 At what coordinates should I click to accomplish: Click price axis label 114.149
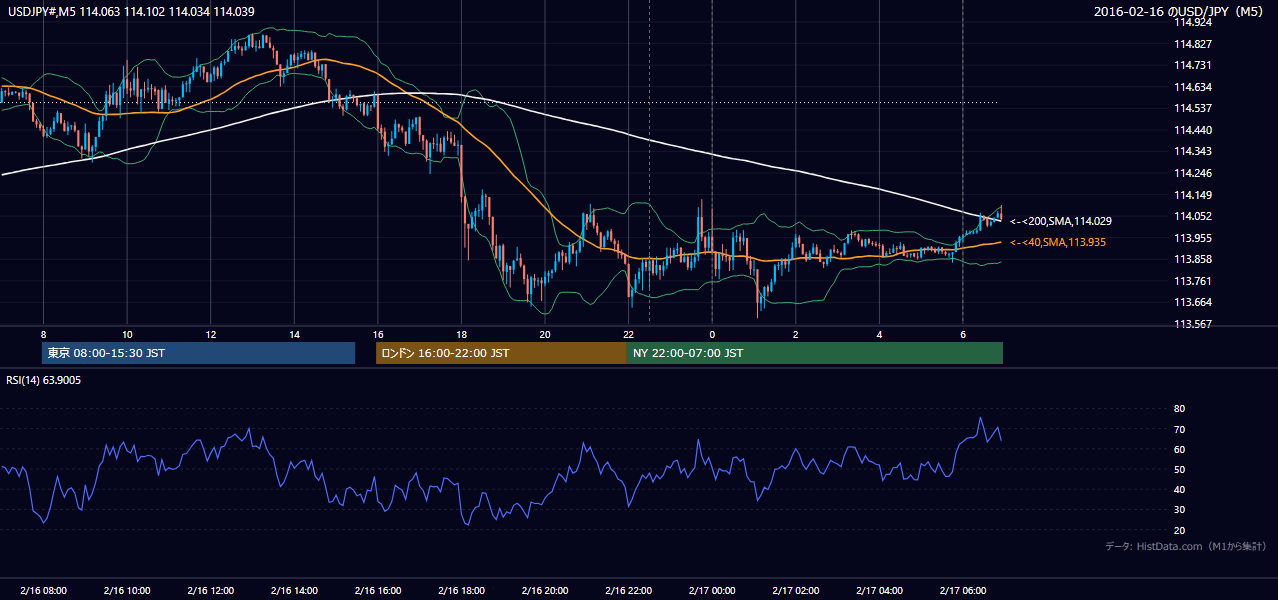point(1192,195)
